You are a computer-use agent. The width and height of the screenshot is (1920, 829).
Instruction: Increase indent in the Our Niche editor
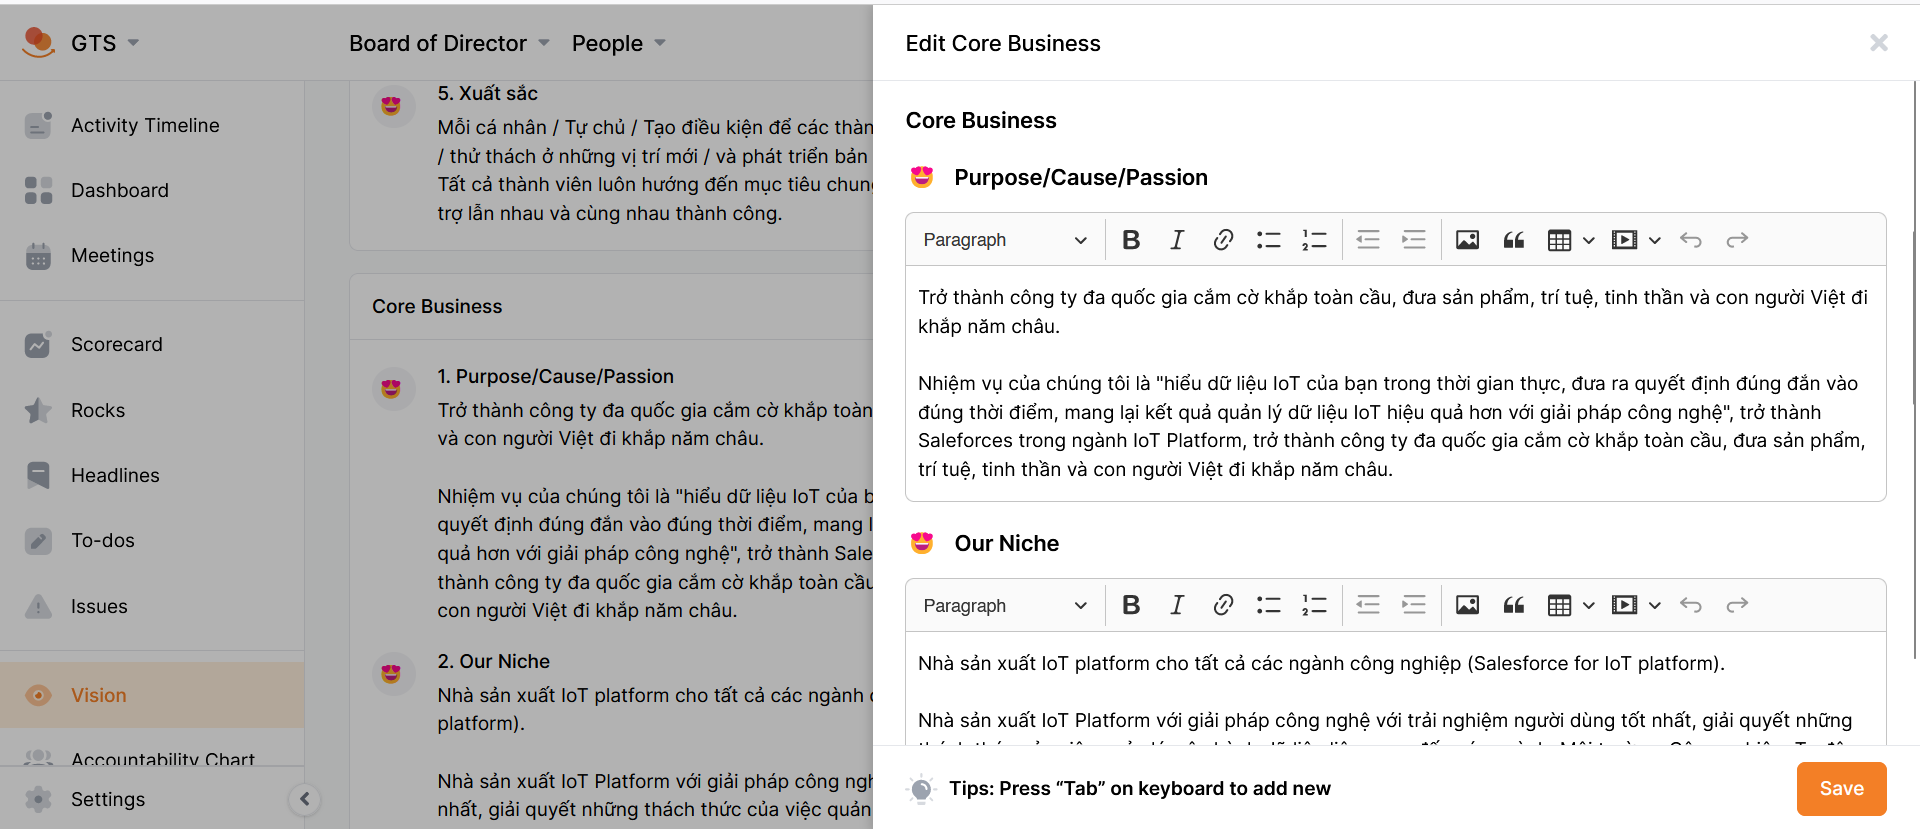[x=1413, y=605]
